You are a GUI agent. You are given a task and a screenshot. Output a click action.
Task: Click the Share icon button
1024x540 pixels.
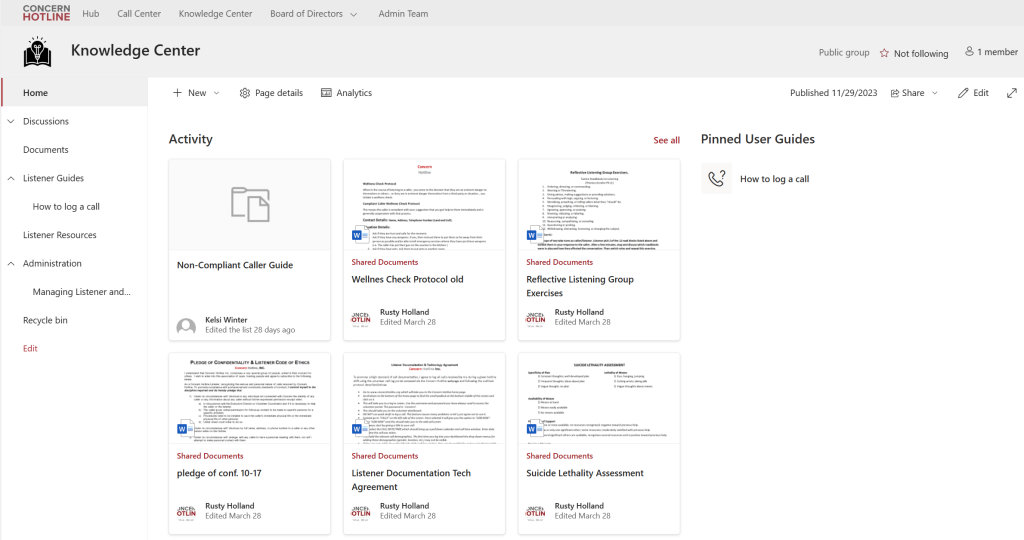click(x=895, y=93)
